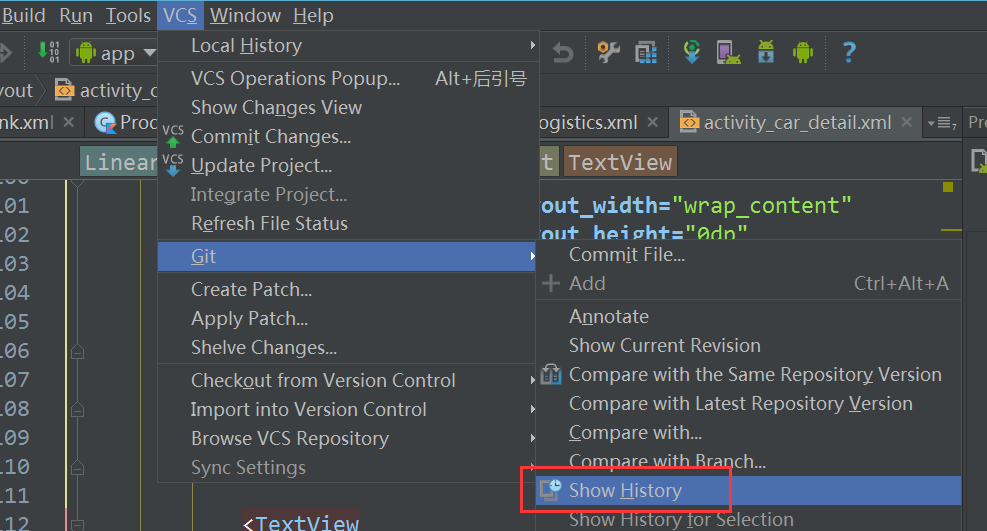
Task: Click the Show History clock icon
Action: pos(551,489)
